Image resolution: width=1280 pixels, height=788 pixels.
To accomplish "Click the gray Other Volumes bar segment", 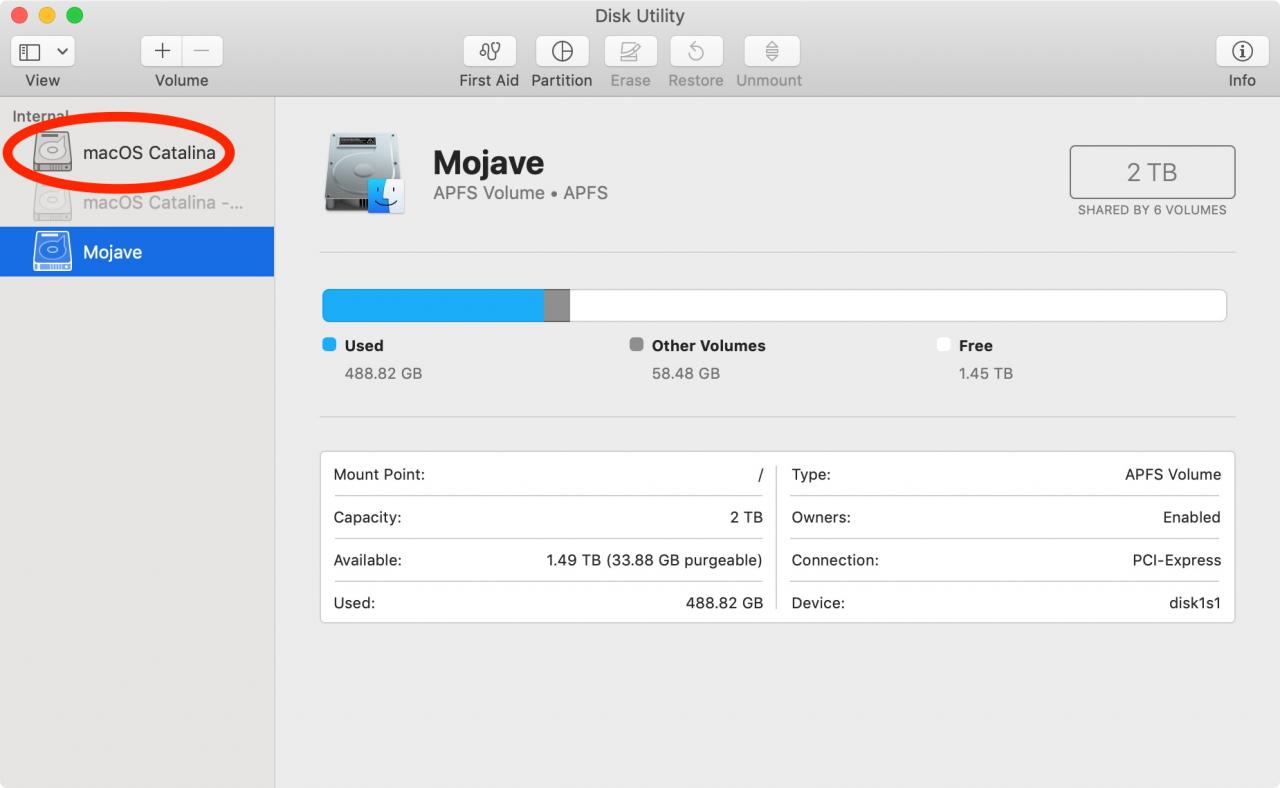I will point(557,306).
